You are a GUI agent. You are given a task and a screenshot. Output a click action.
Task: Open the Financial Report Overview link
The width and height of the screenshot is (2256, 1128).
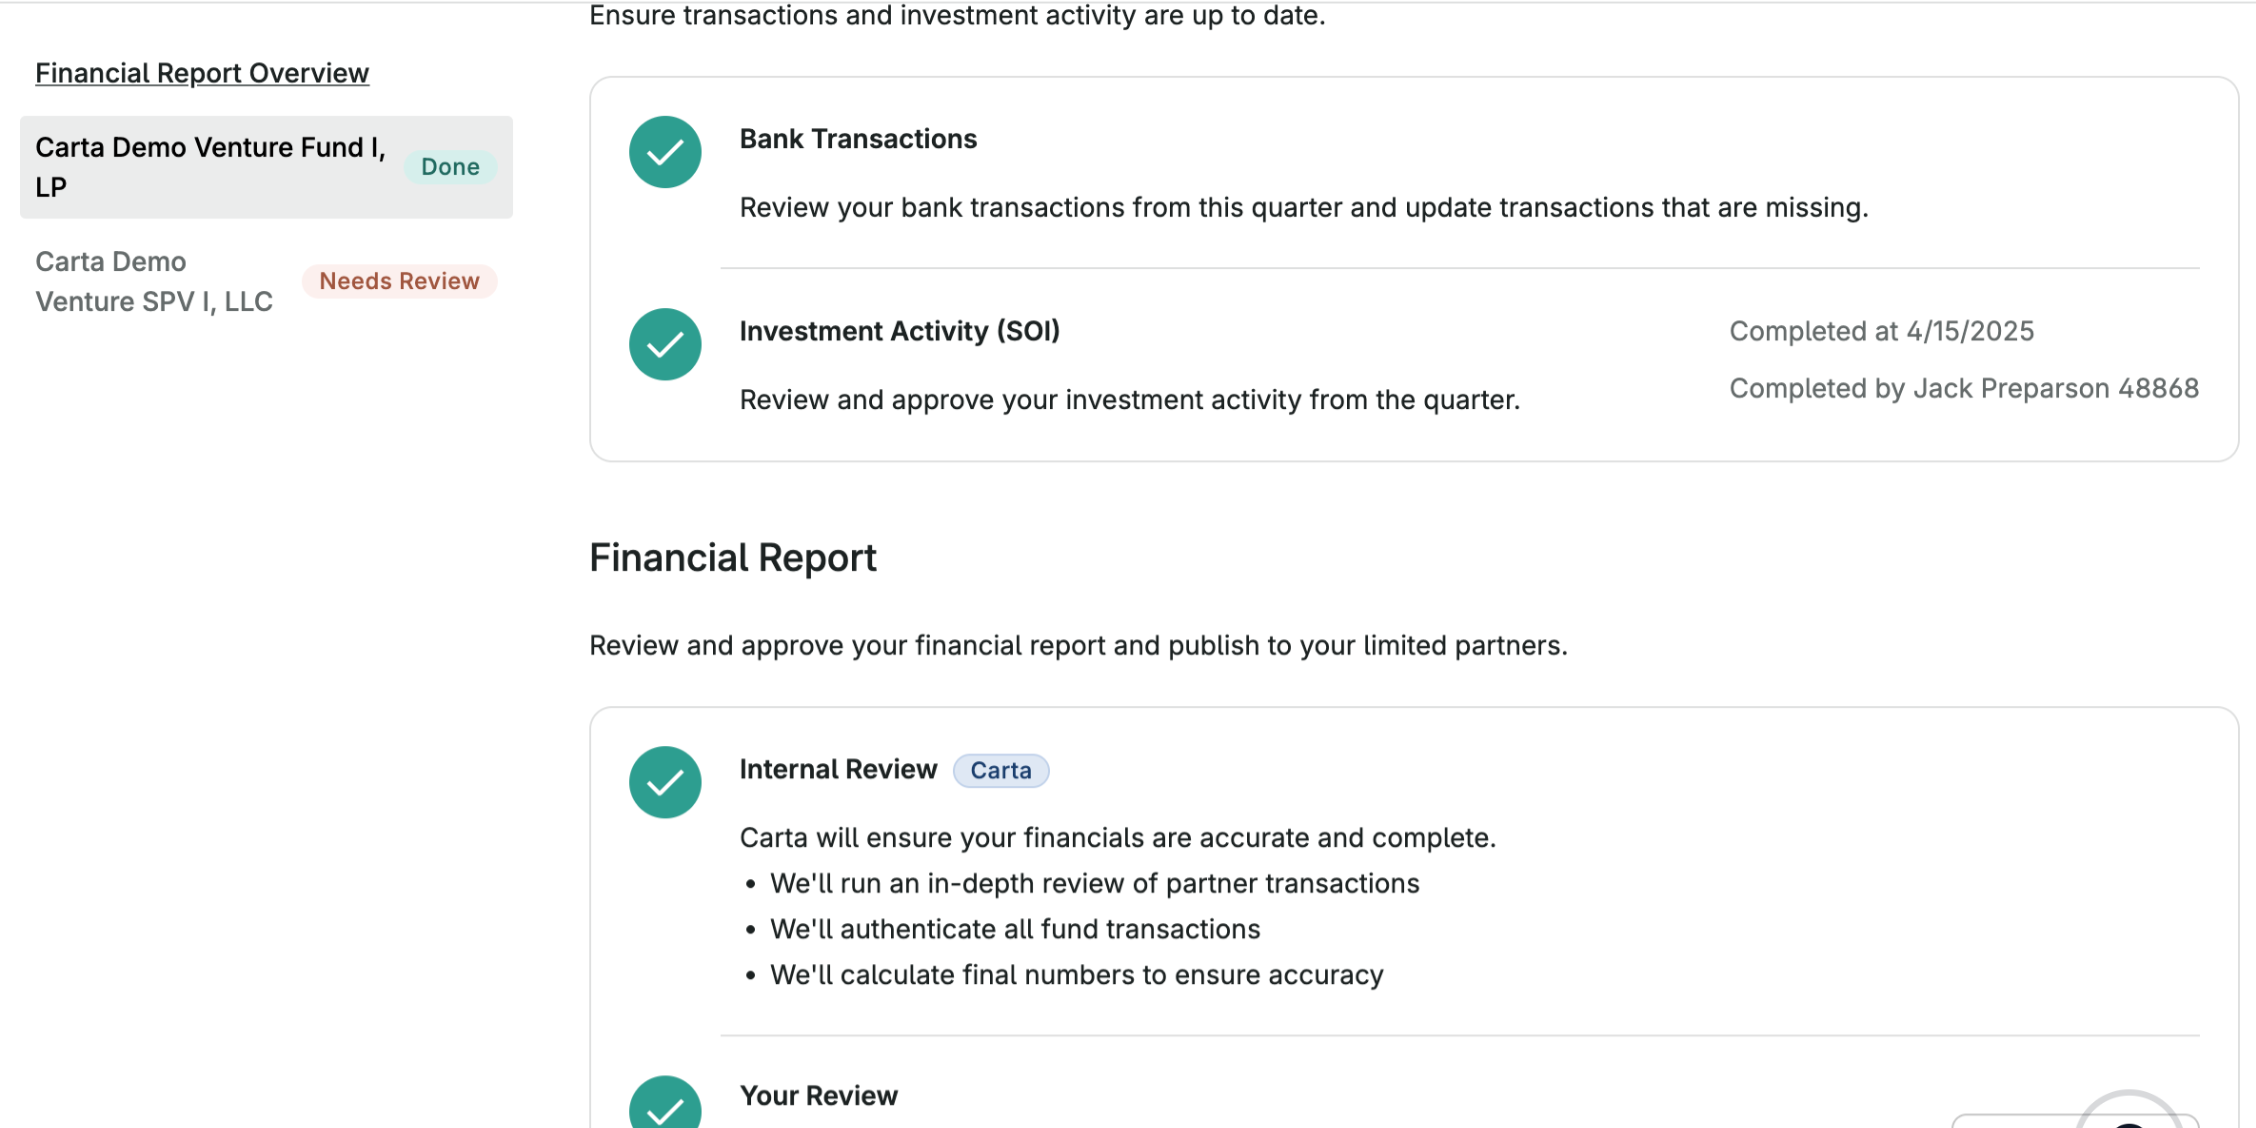point(202,72)
